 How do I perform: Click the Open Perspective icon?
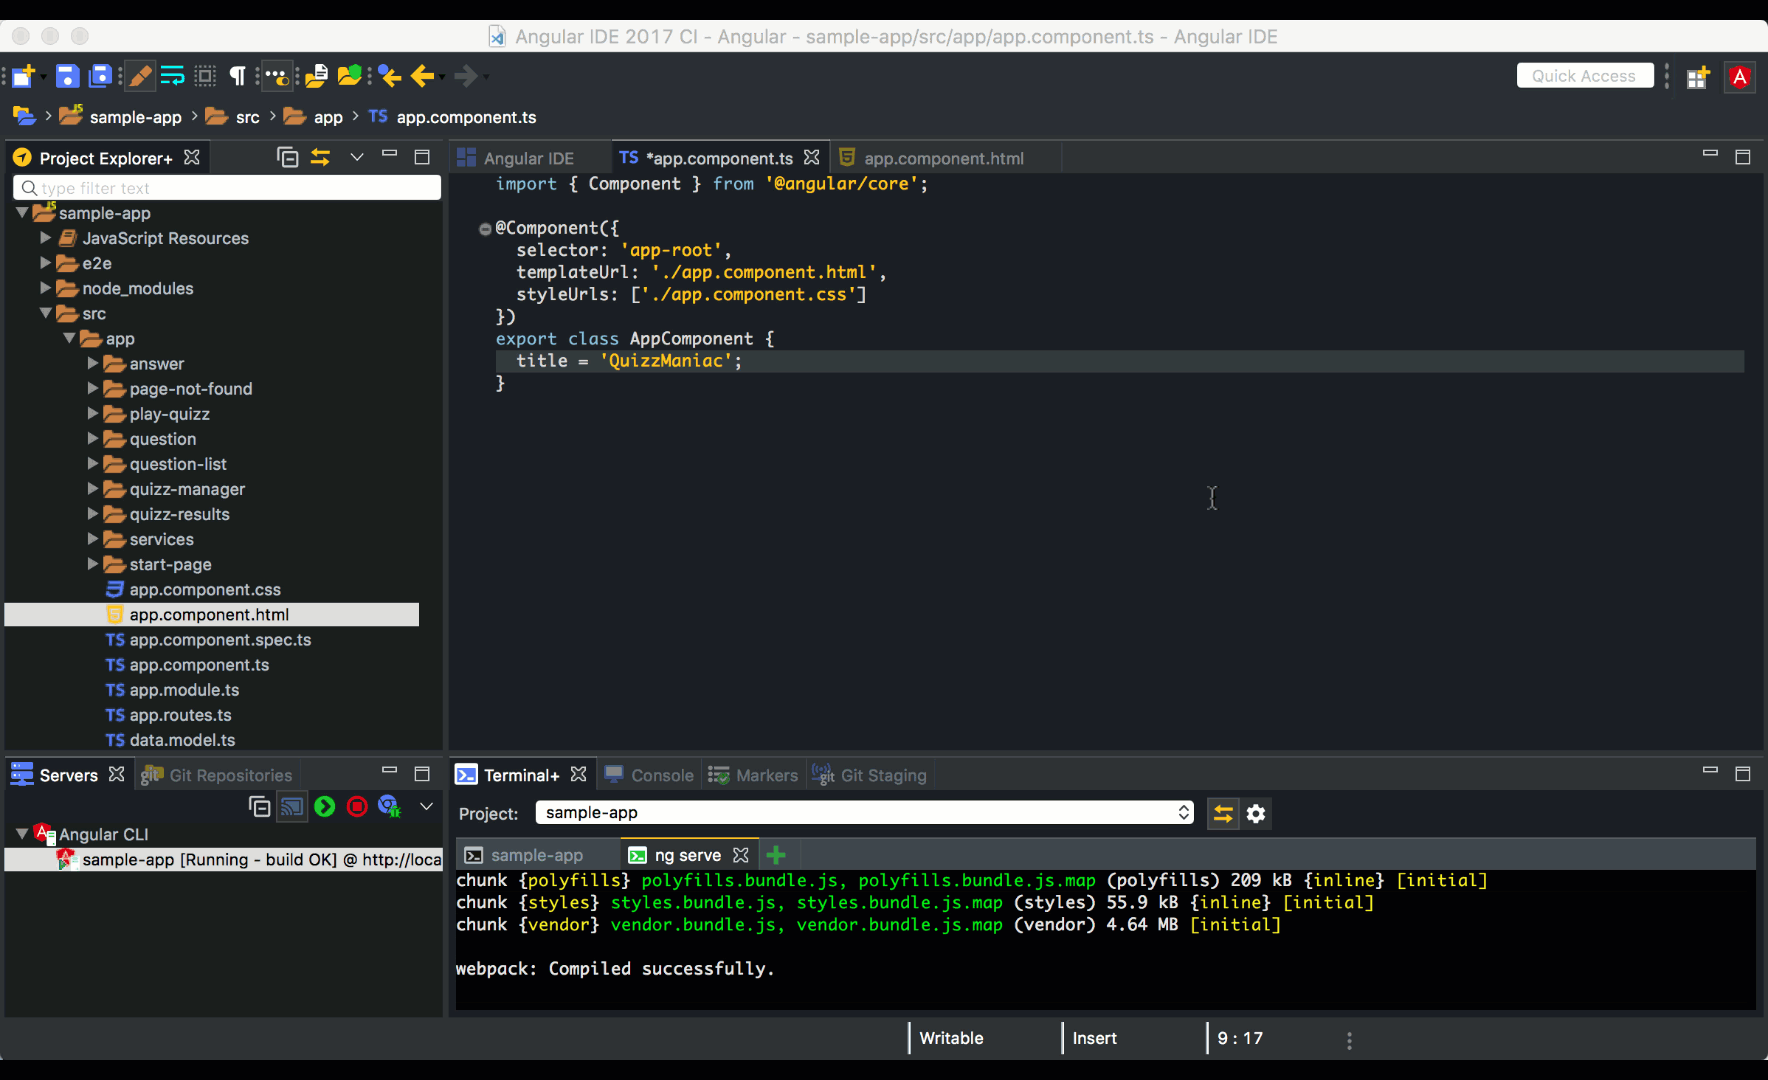point(1698,77)
